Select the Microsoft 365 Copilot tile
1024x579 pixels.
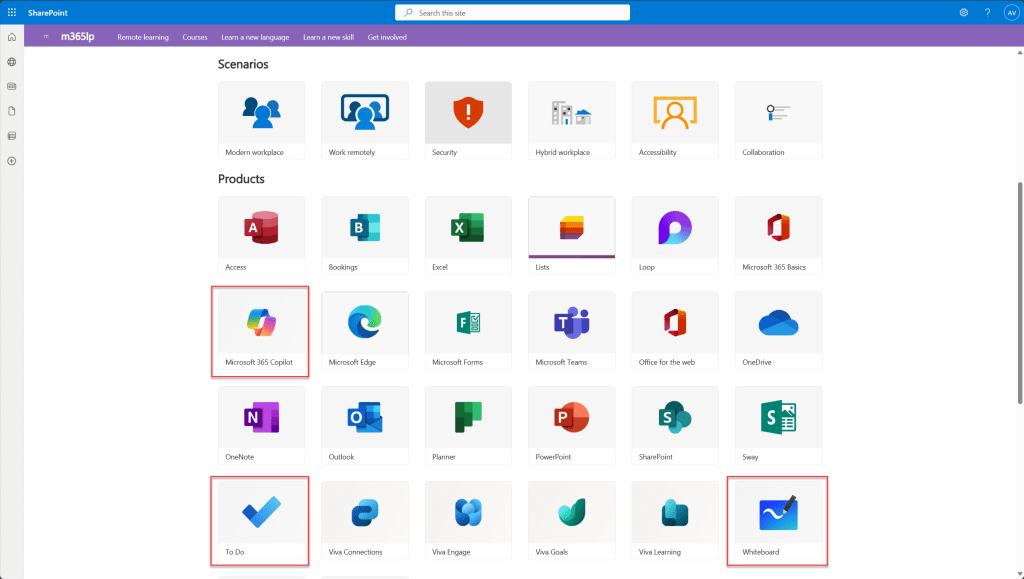pyautogui.click(x=261, y=331)
